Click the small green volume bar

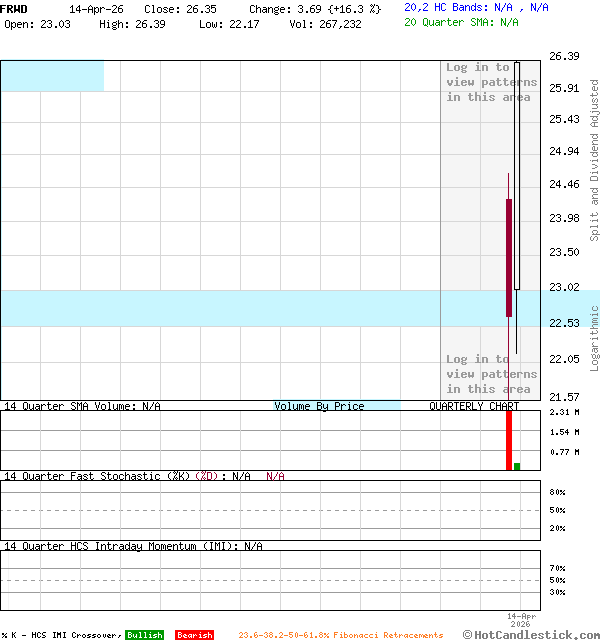tap(517, 466)
